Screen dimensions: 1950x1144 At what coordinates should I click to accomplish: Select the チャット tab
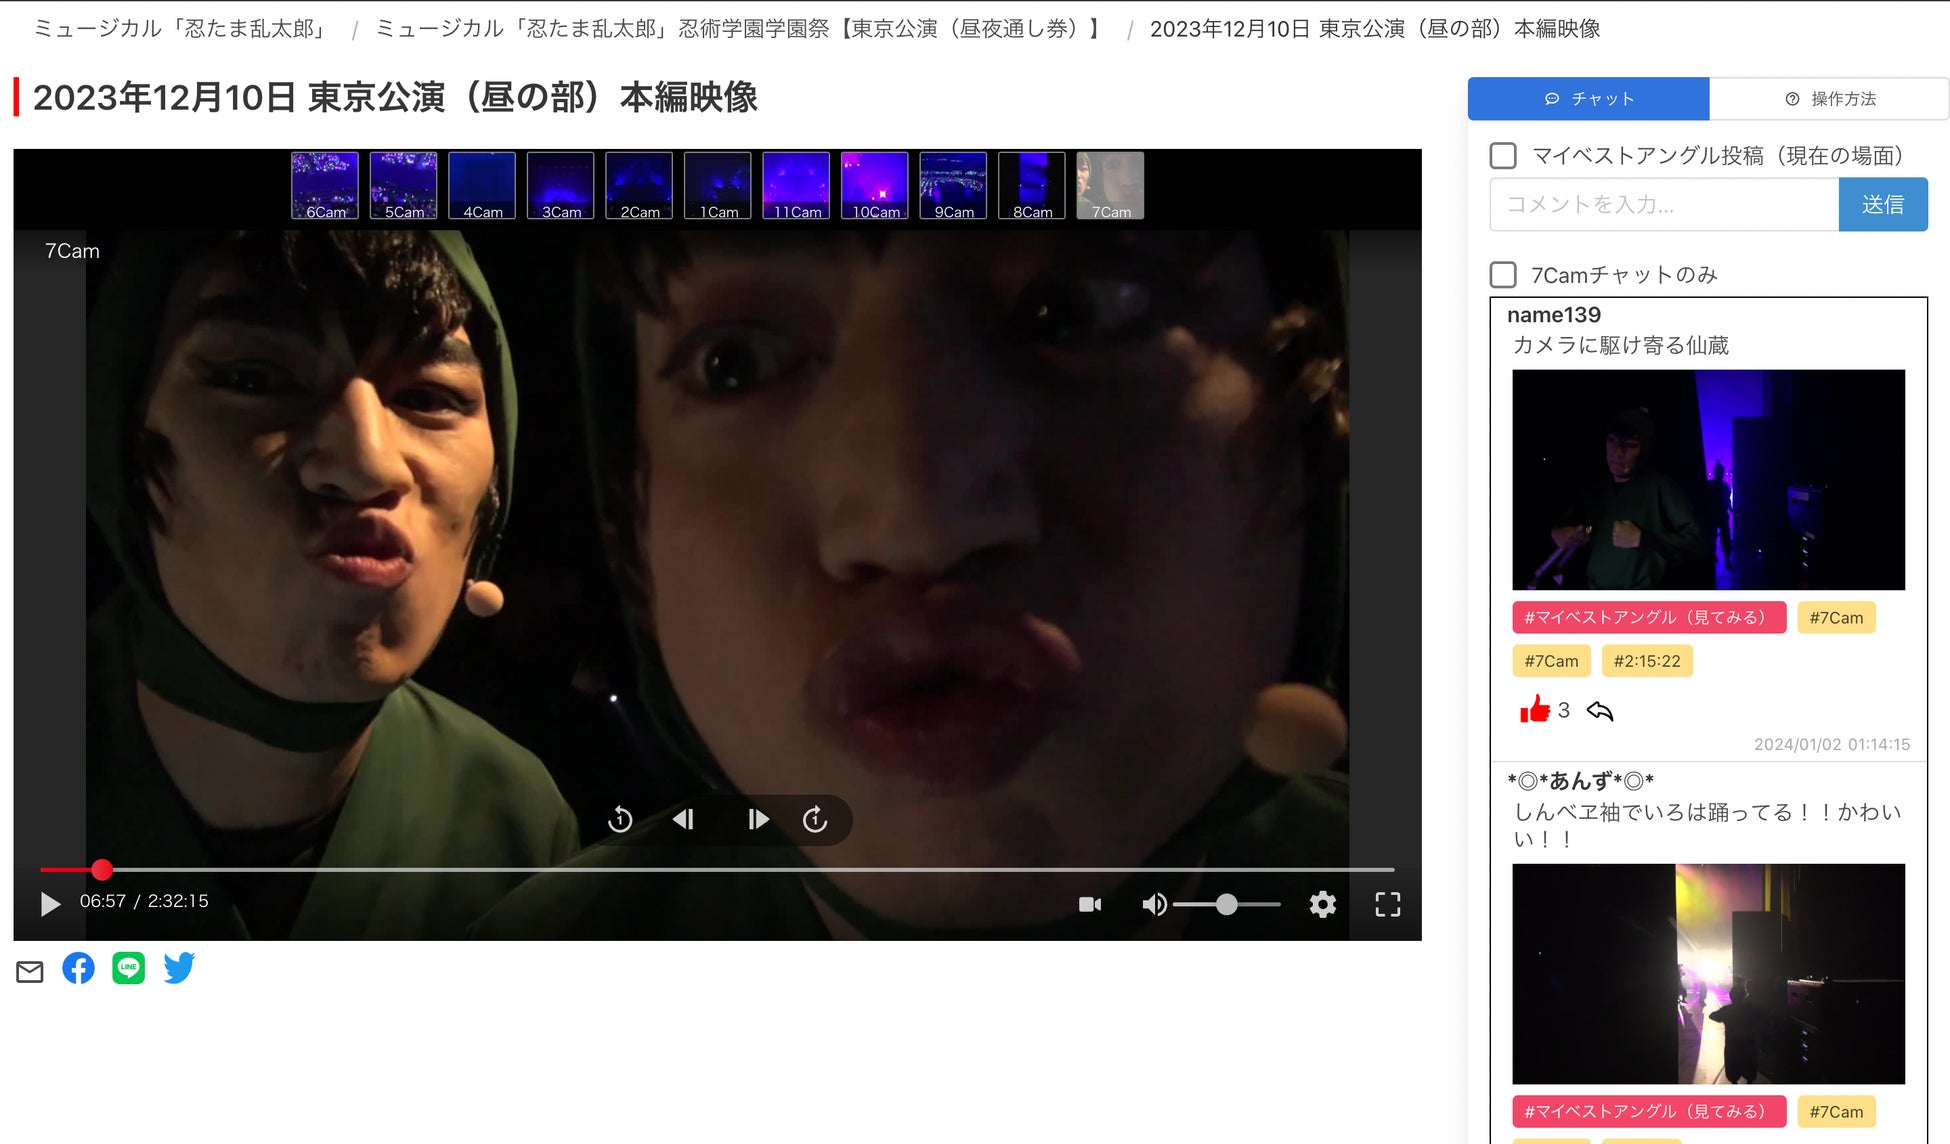[1588, 99]
